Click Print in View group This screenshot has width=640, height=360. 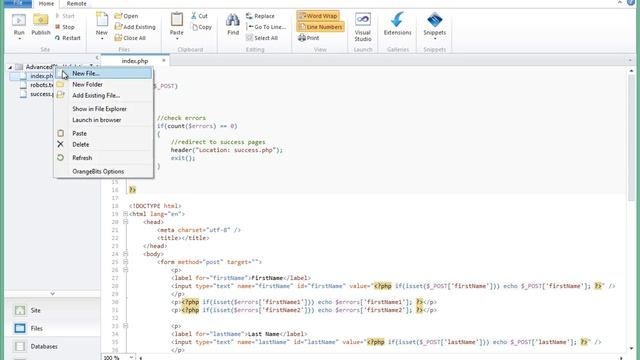click(x=309, y=38)
